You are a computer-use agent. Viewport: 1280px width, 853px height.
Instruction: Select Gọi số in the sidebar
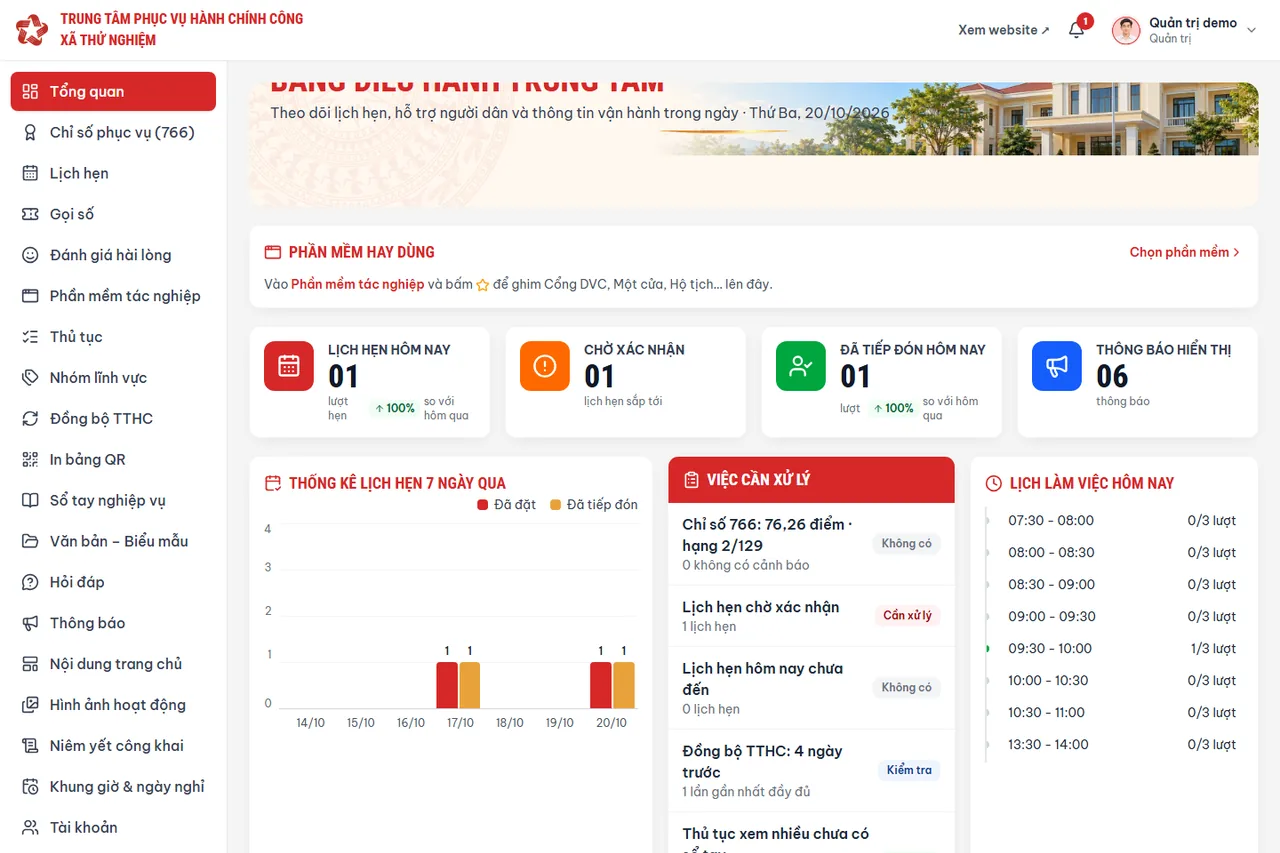(113, 214)
